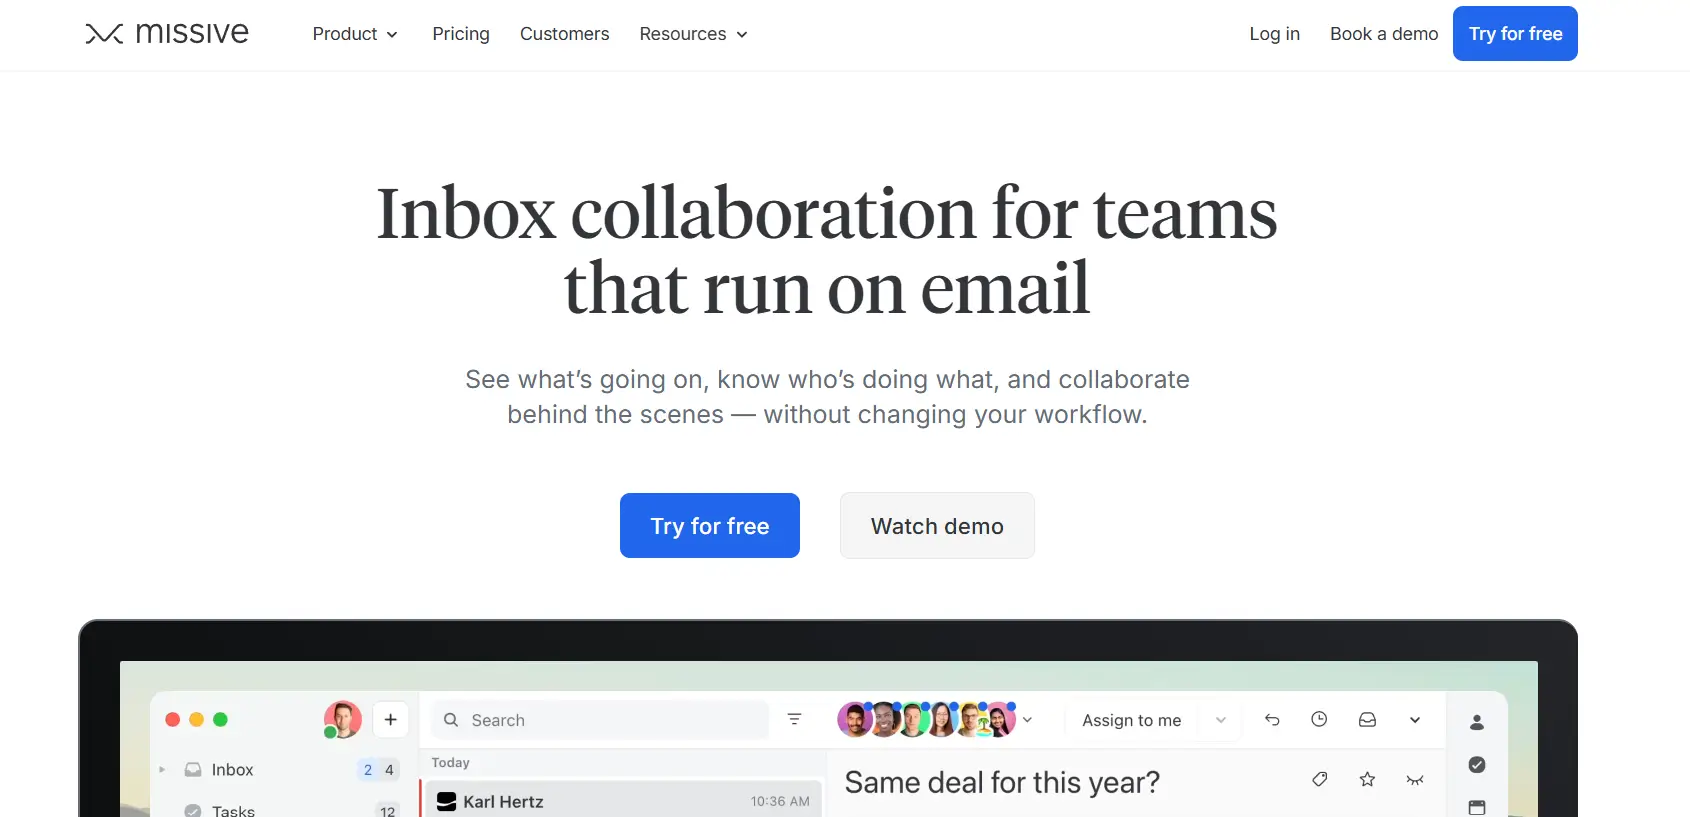Select the label tag icon on the conversation

coord(1320,780)
